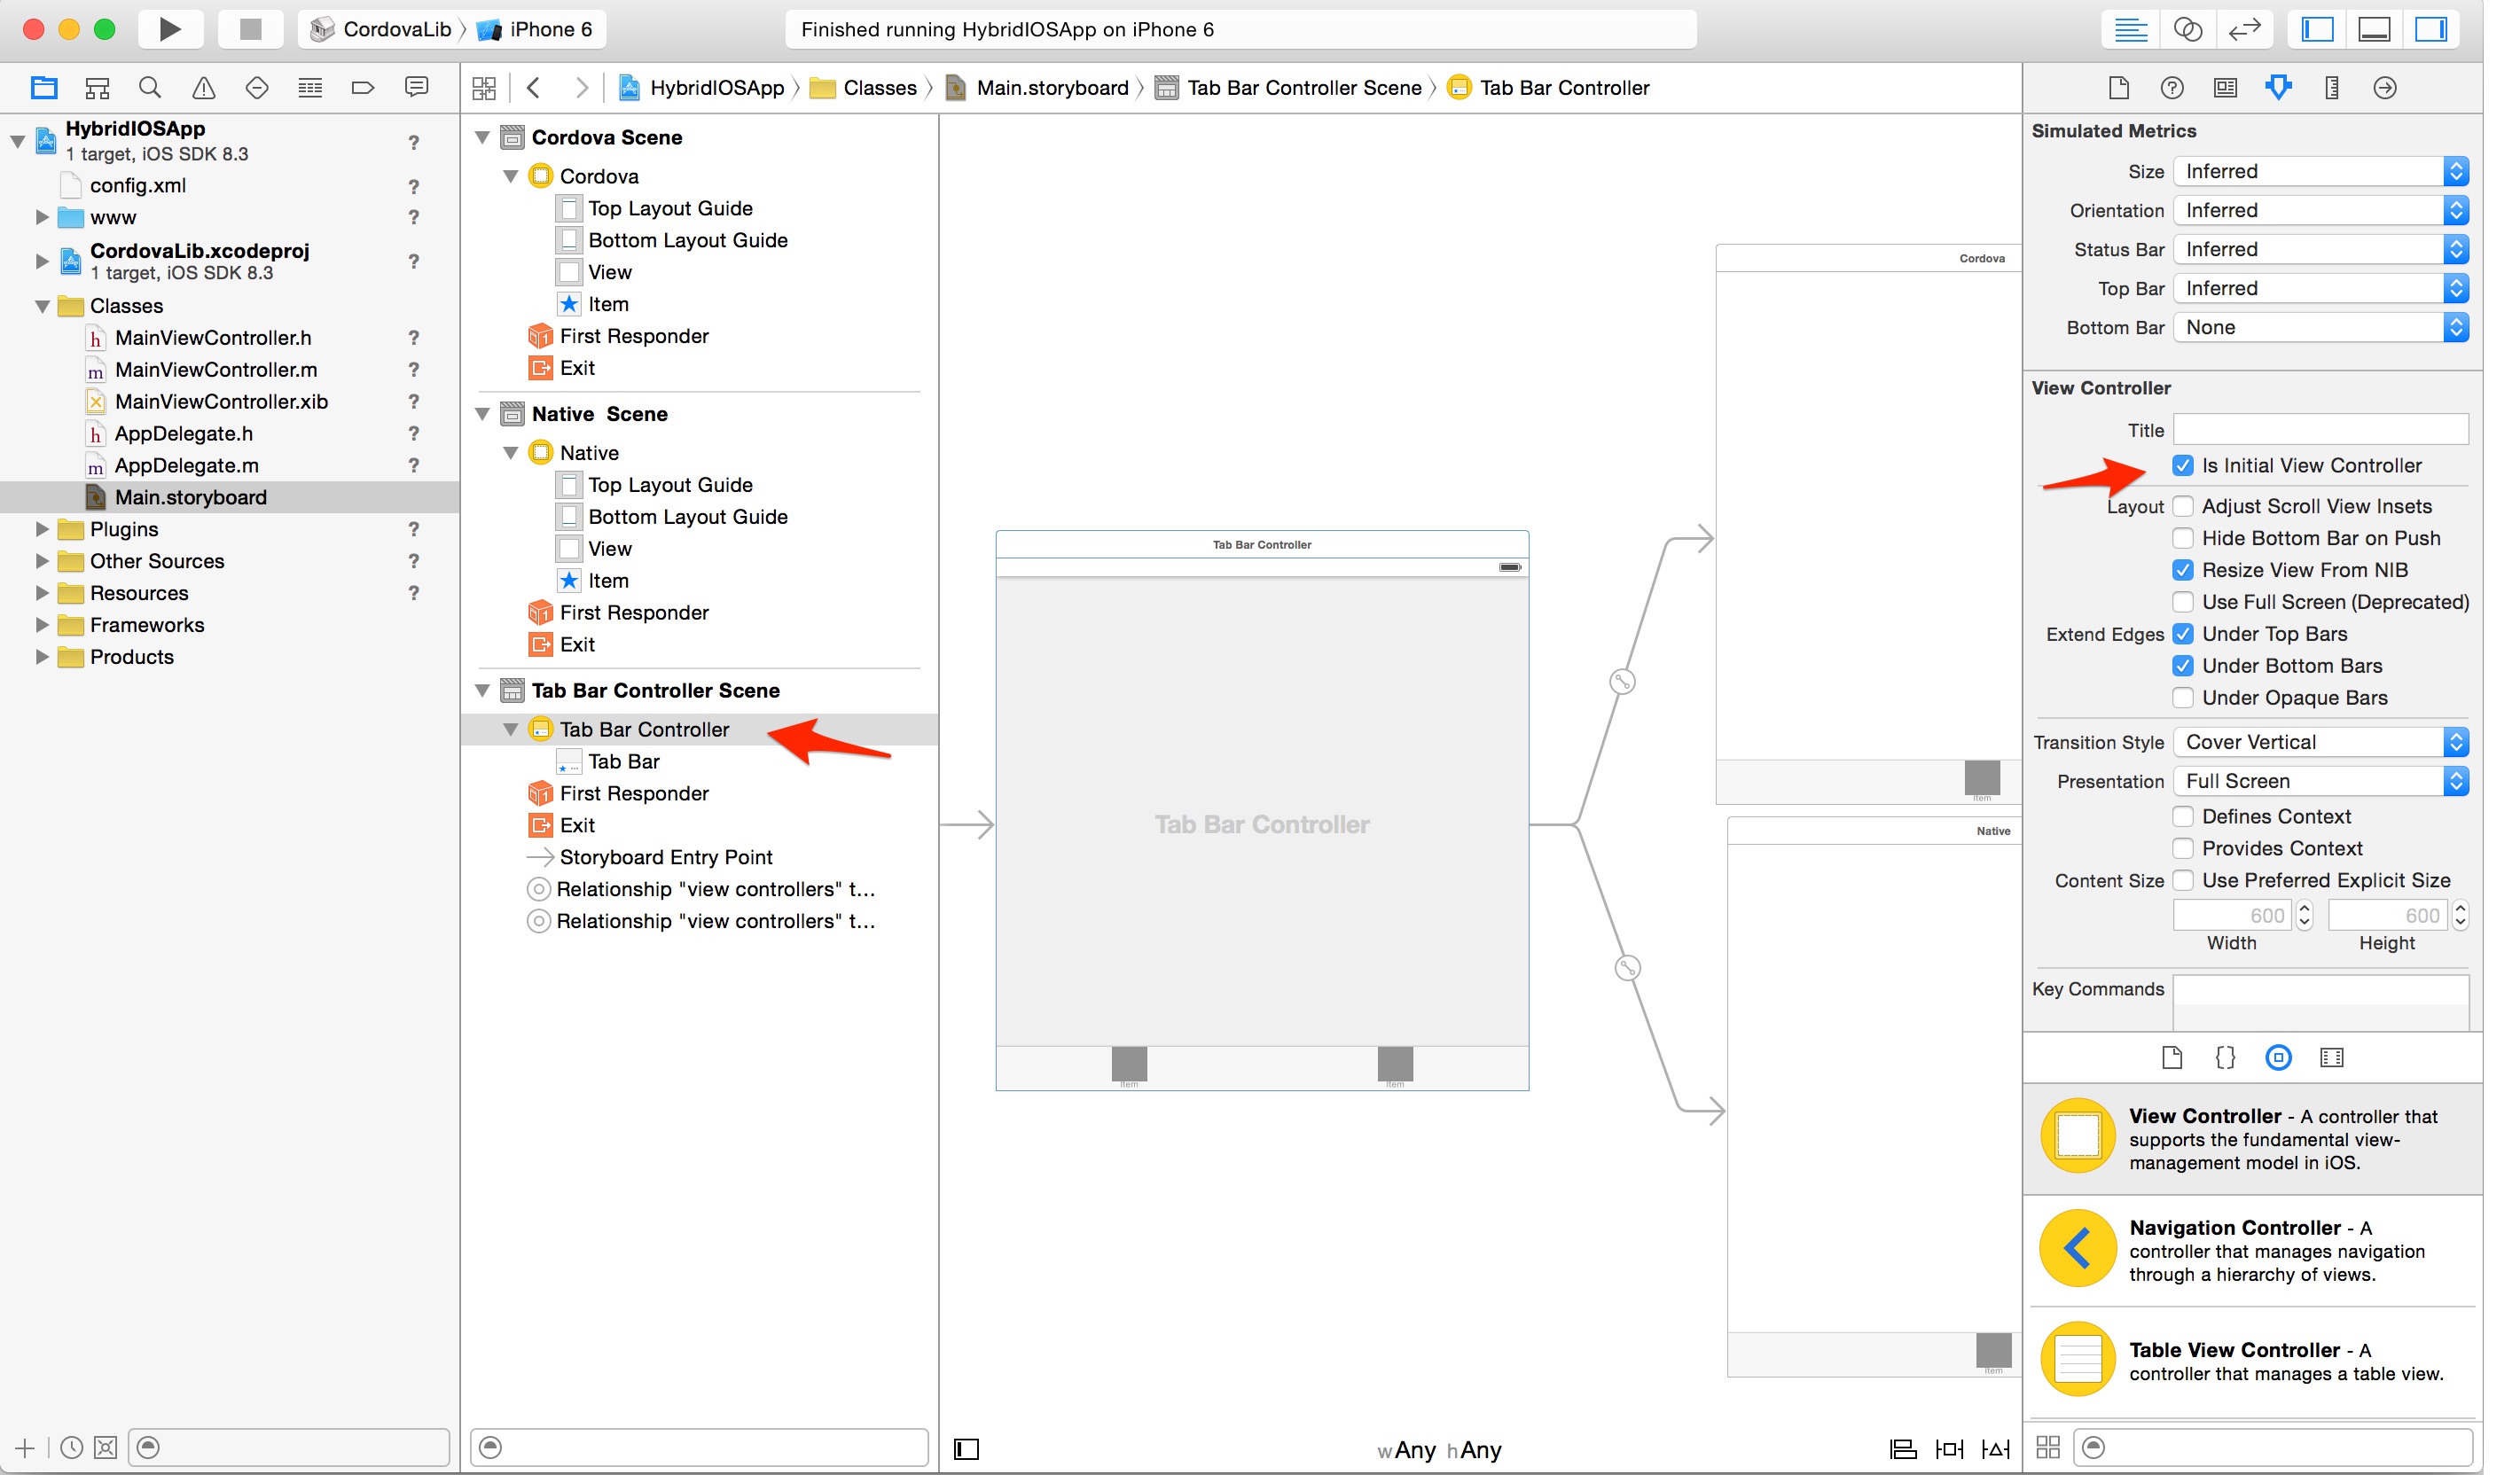Select Tab Bar Controller Scene breadcrumb
Image resolution: width=2520 pixels, height=1475 pixels.
pos(1288,88)
